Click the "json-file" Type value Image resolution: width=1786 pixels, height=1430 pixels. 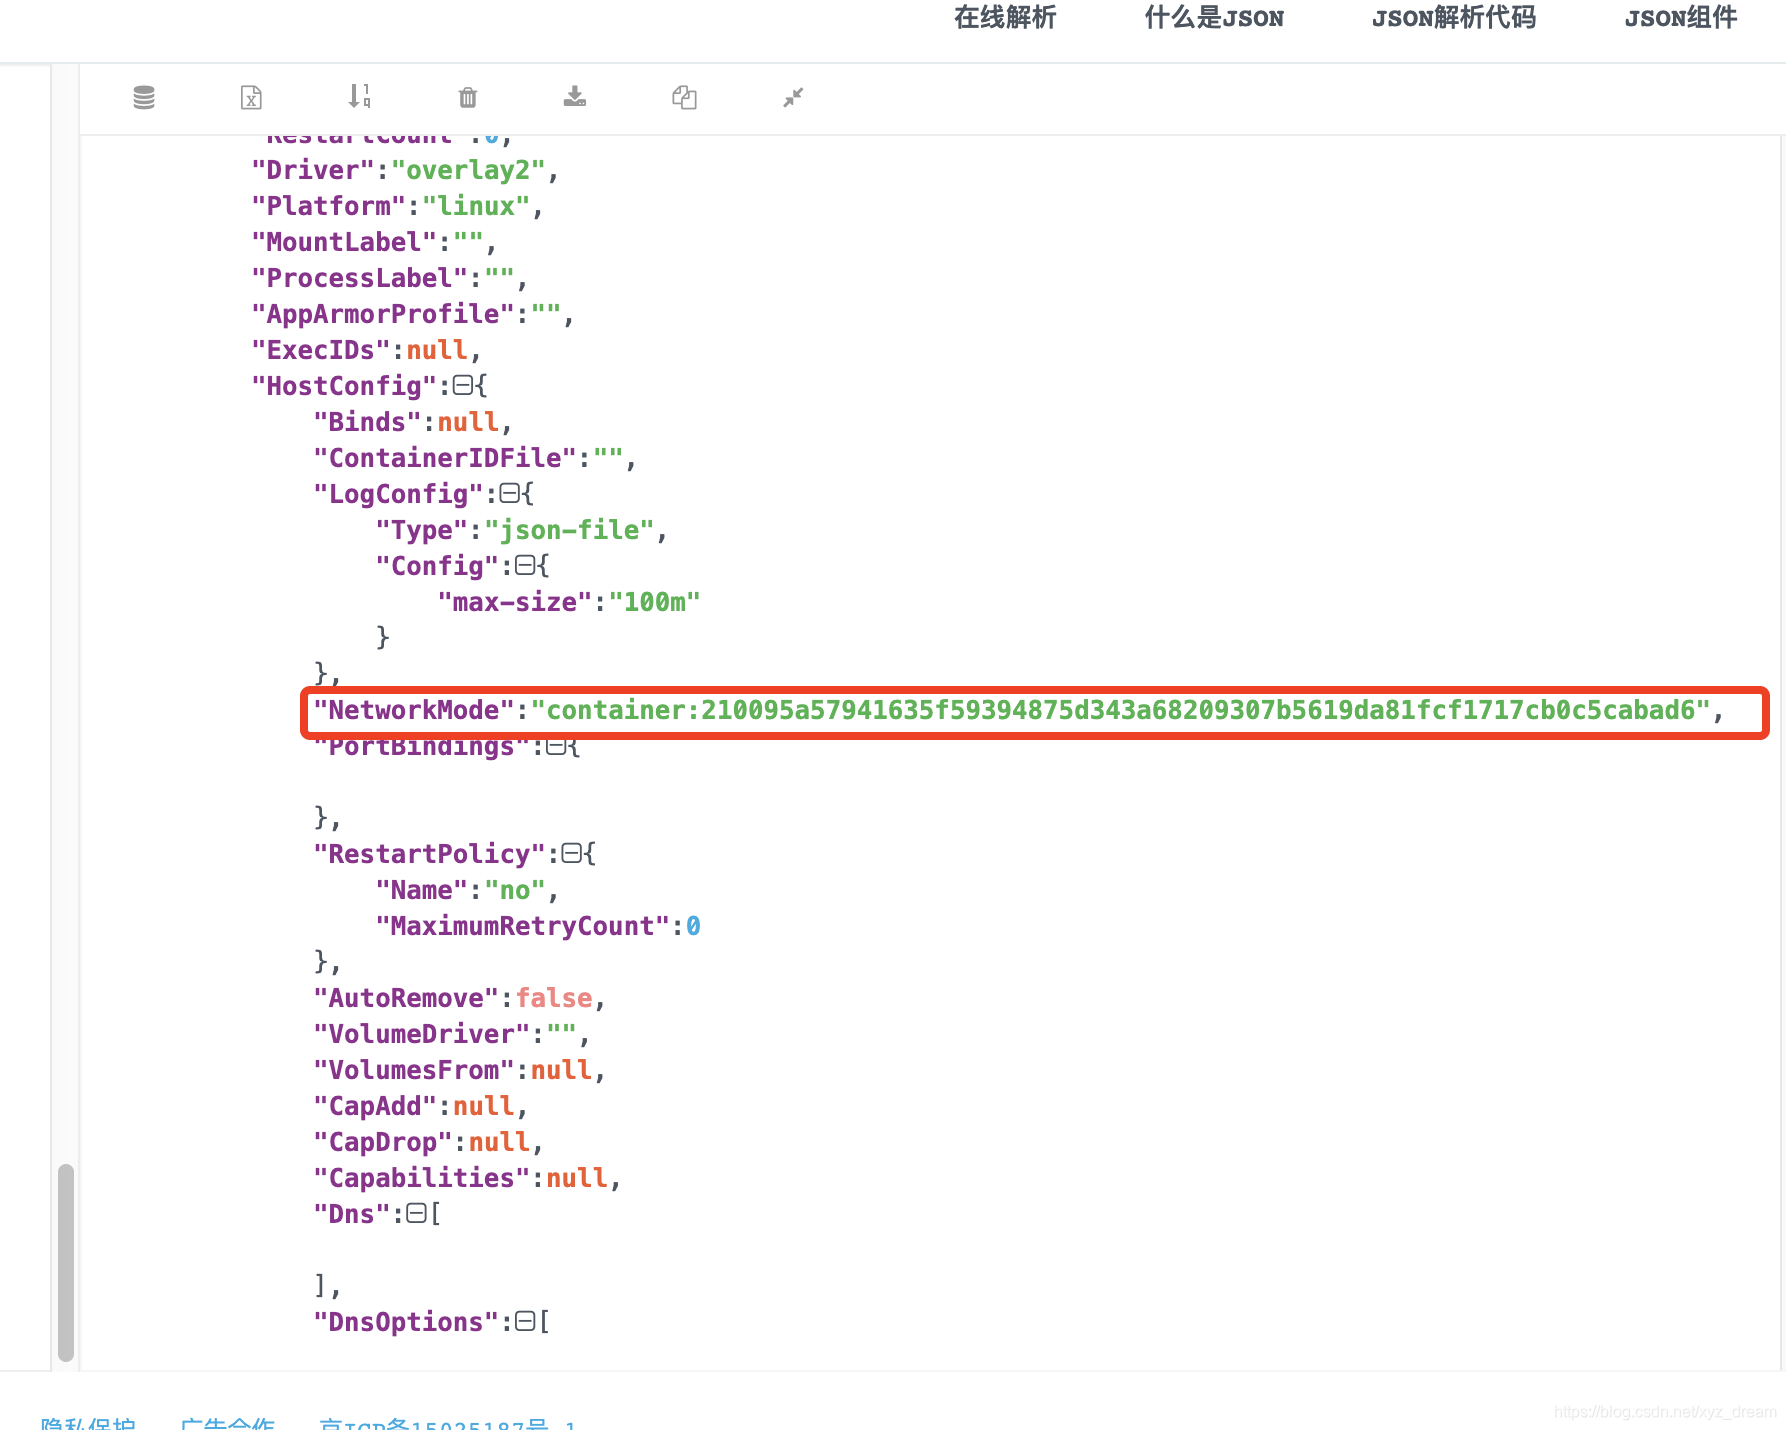tap(569, 530)
